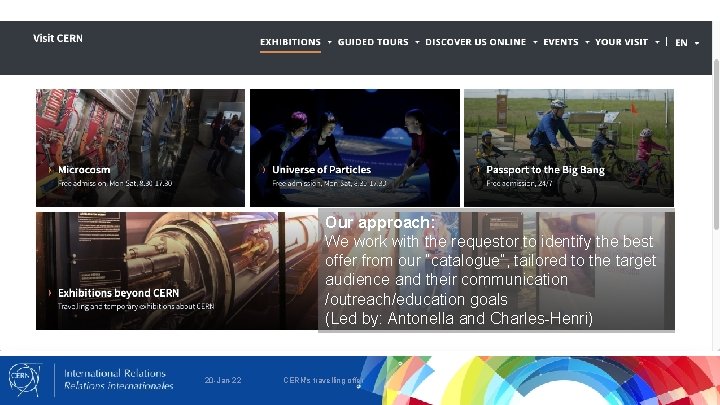Click the Universe of Particles title
Viewport: 720px width, 405px height.
point(321,169)
